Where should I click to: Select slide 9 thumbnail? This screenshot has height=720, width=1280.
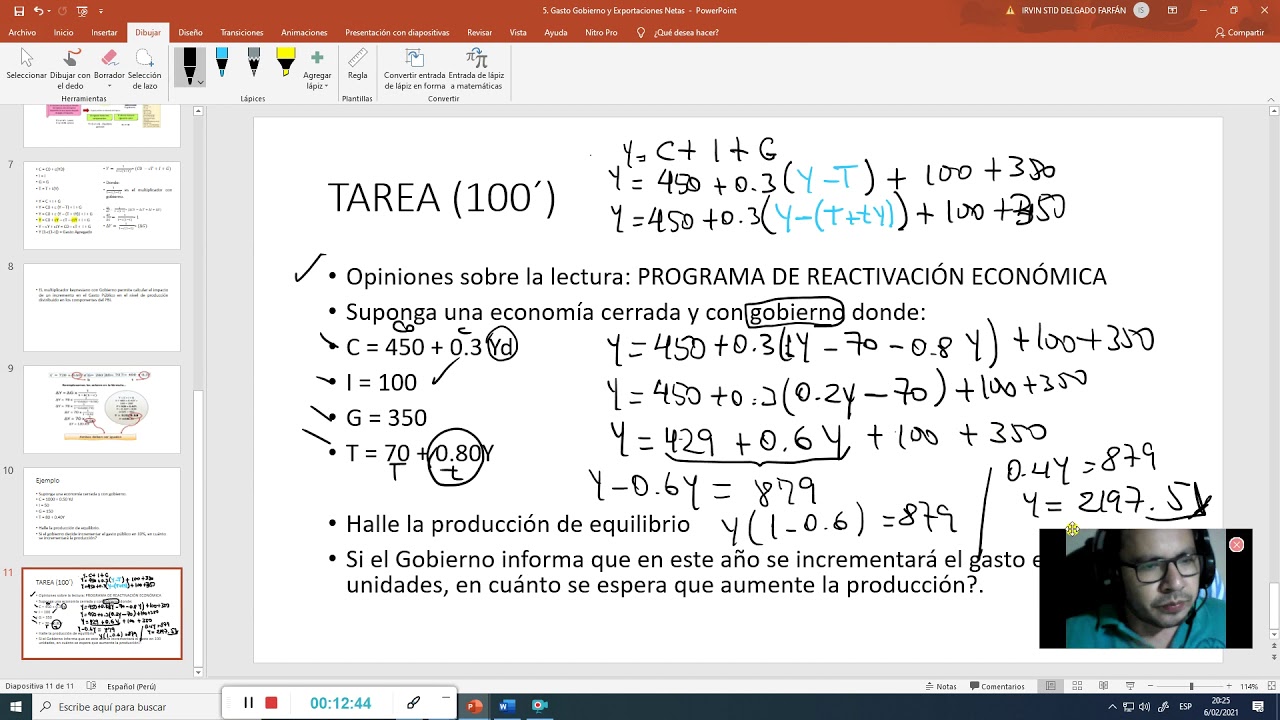coord(101,409)
